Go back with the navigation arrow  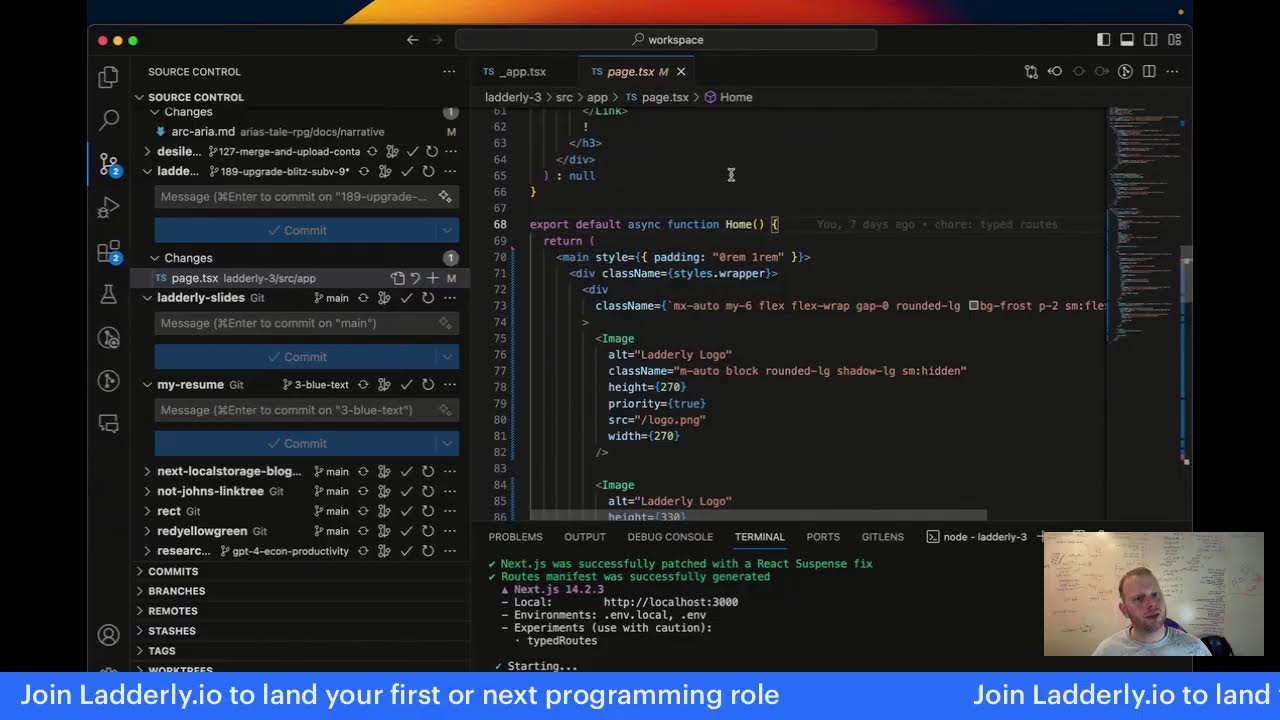click(412, 40)
